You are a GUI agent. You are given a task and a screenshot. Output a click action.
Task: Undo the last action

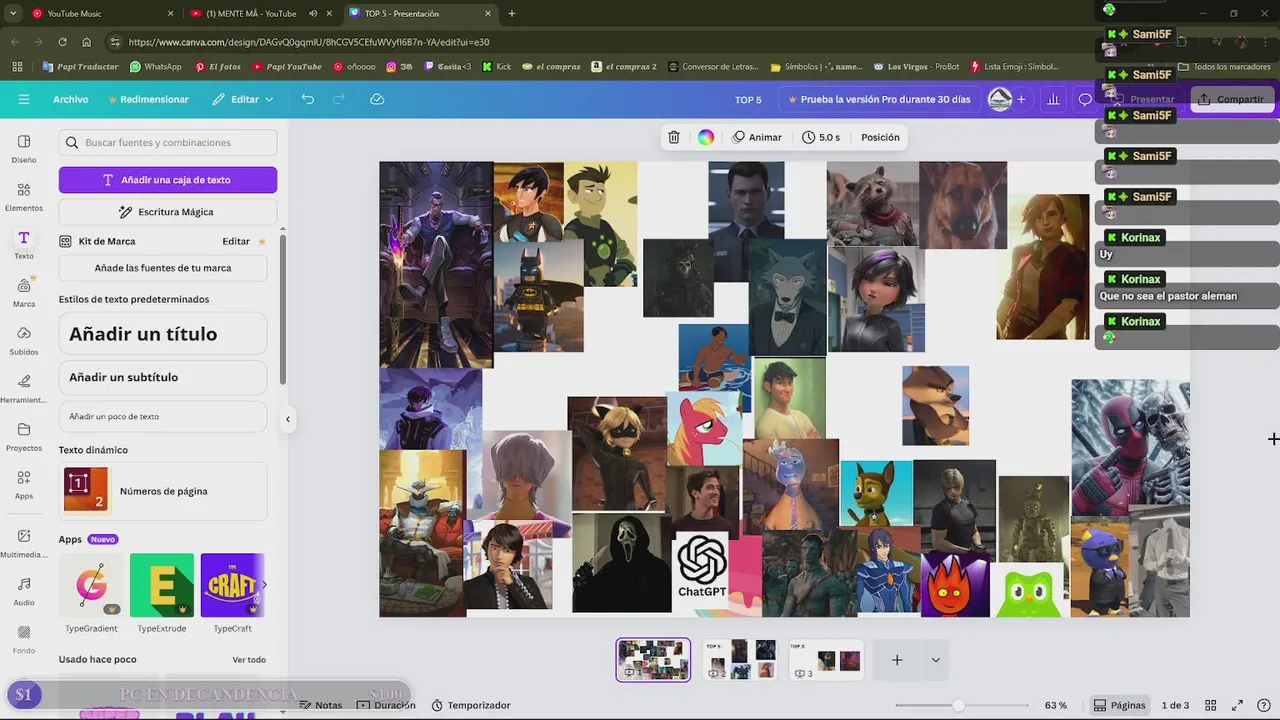(308, 99)
